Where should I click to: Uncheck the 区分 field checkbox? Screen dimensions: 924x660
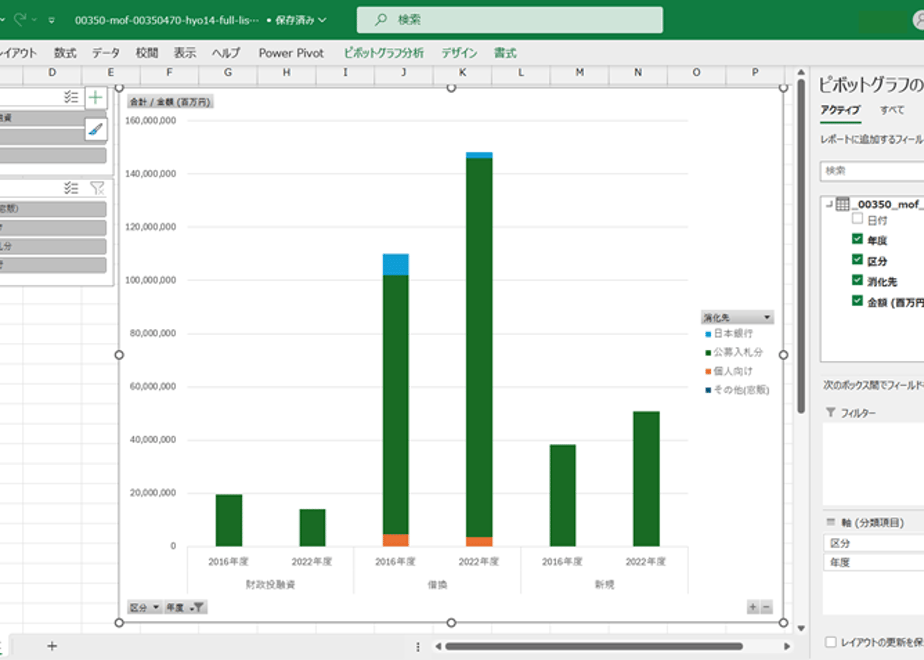click(x=857, y=260)
